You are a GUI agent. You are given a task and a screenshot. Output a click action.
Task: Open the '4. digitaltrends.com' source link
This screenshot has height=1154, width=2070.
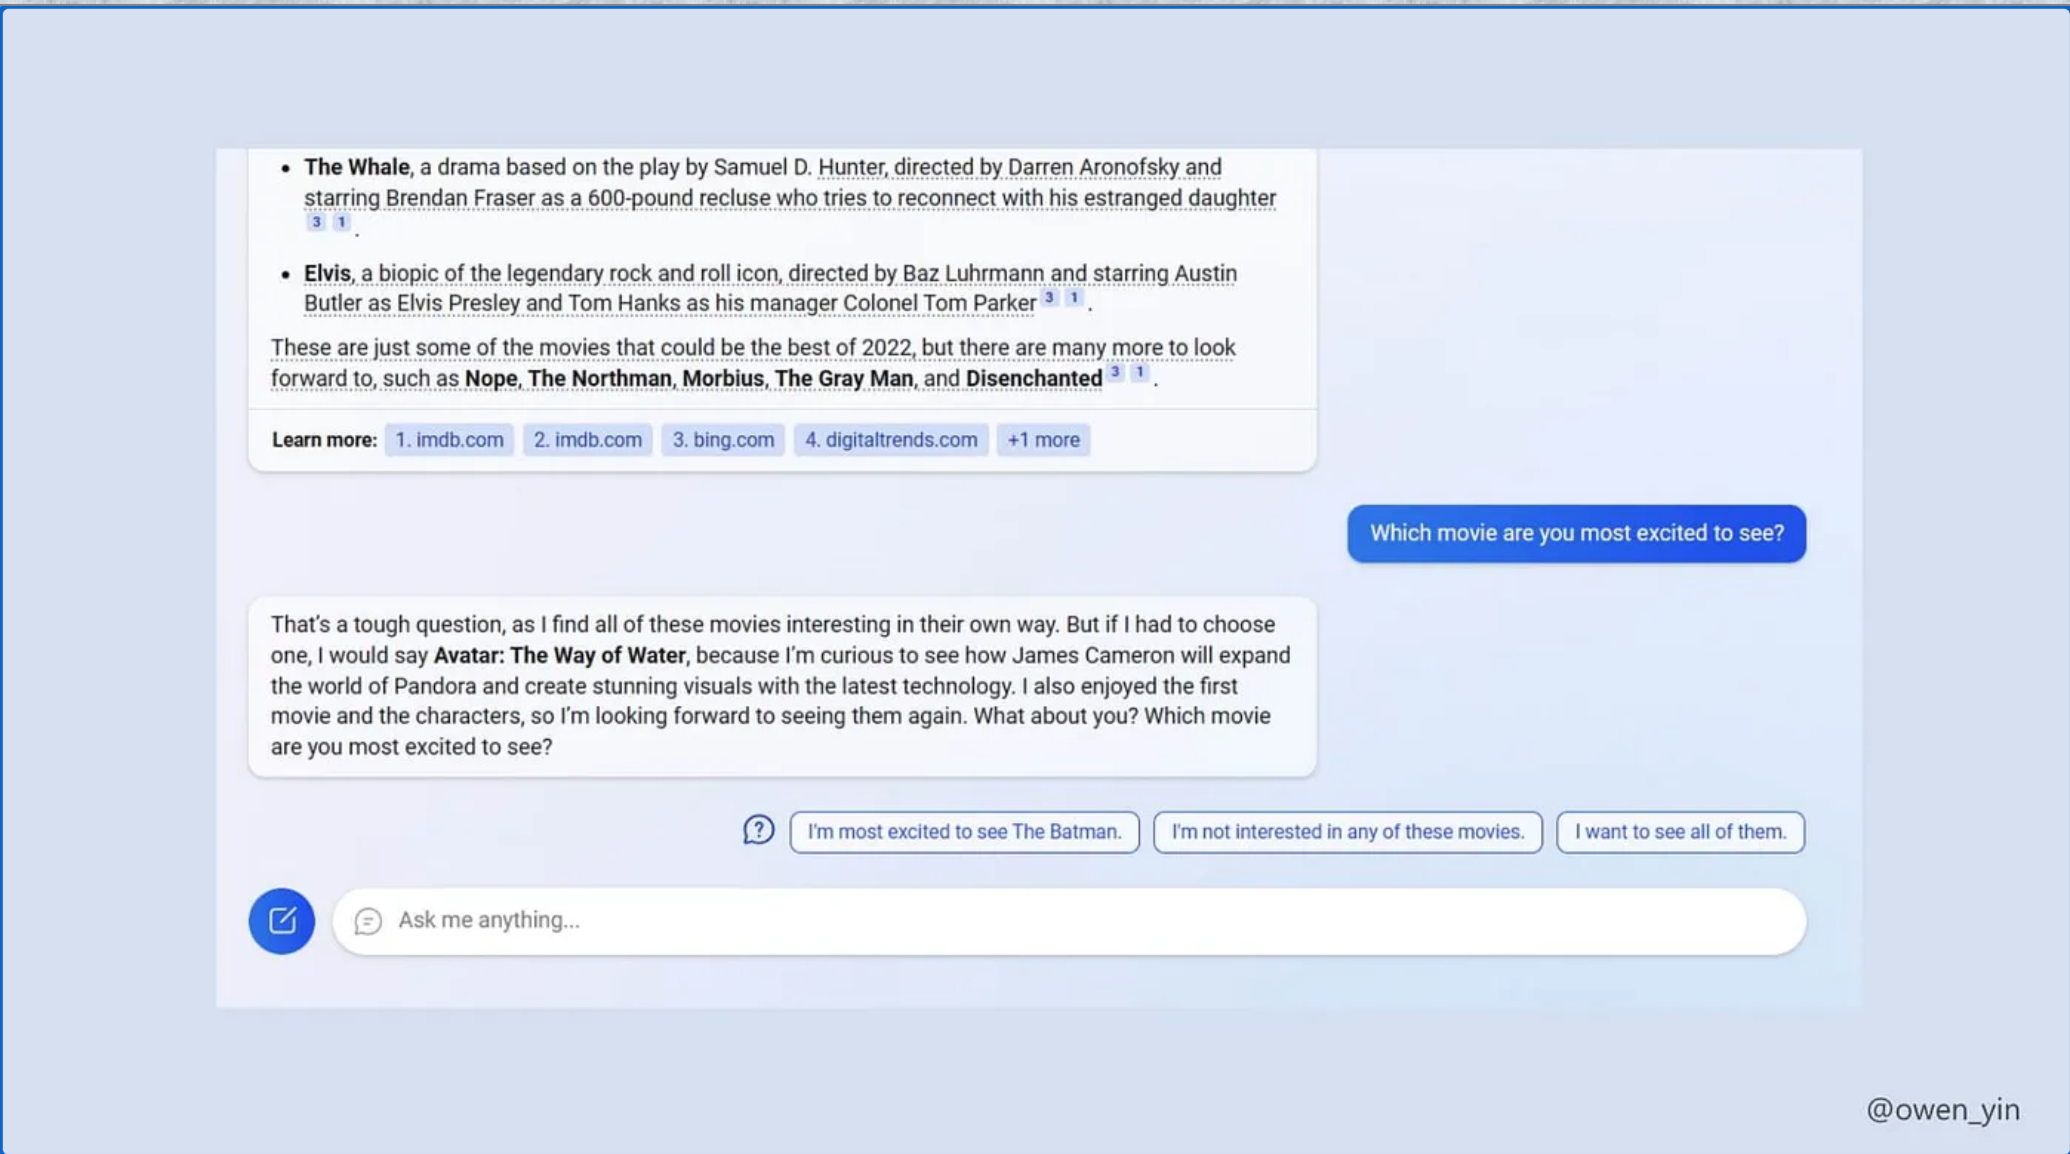(890, 440)
